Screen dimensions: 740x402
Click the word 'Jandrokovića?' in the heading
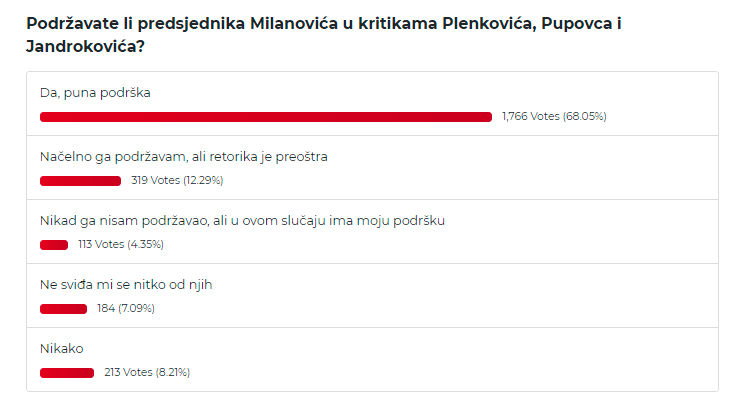[85, 46]
